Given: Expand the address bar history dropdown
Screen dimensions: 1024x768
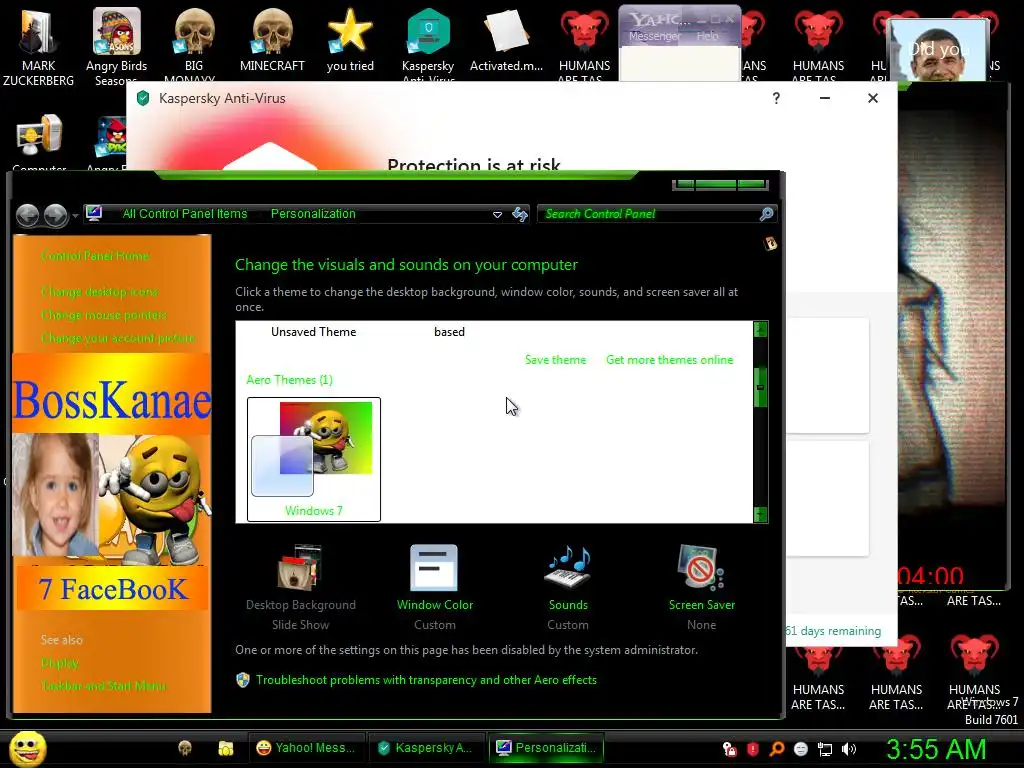Looking at the screenshot, I should (x=497, y=214).
